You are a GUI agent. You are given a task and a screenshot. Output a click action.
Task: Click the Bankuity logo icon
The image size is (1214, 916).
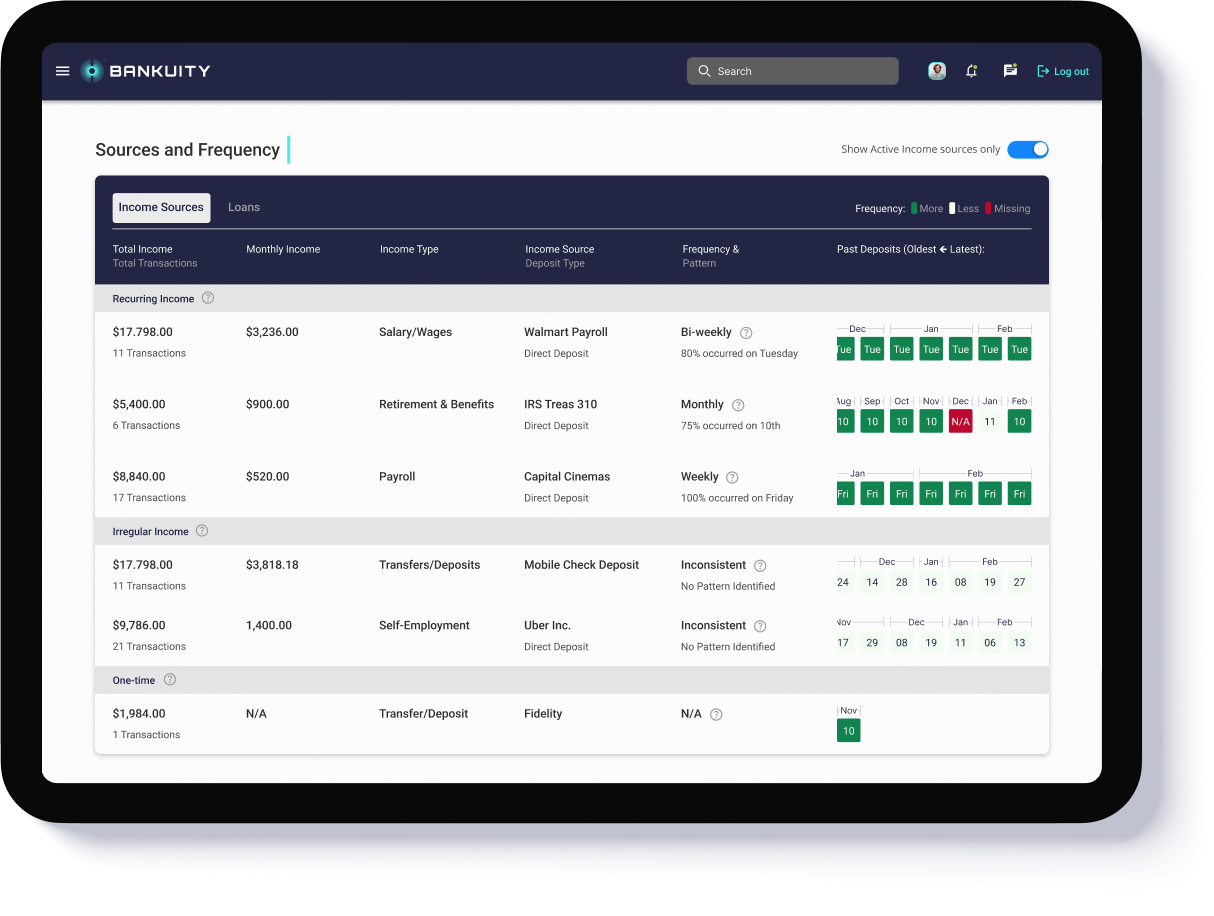click(93, 70)
